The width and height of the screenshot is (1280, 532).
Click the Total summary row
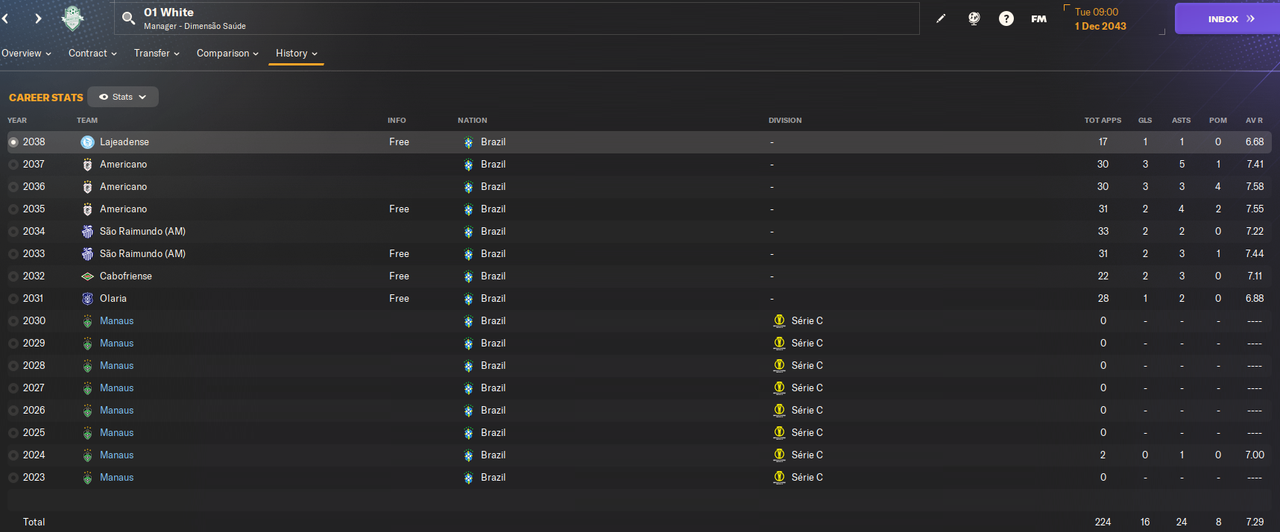[640, 522]
